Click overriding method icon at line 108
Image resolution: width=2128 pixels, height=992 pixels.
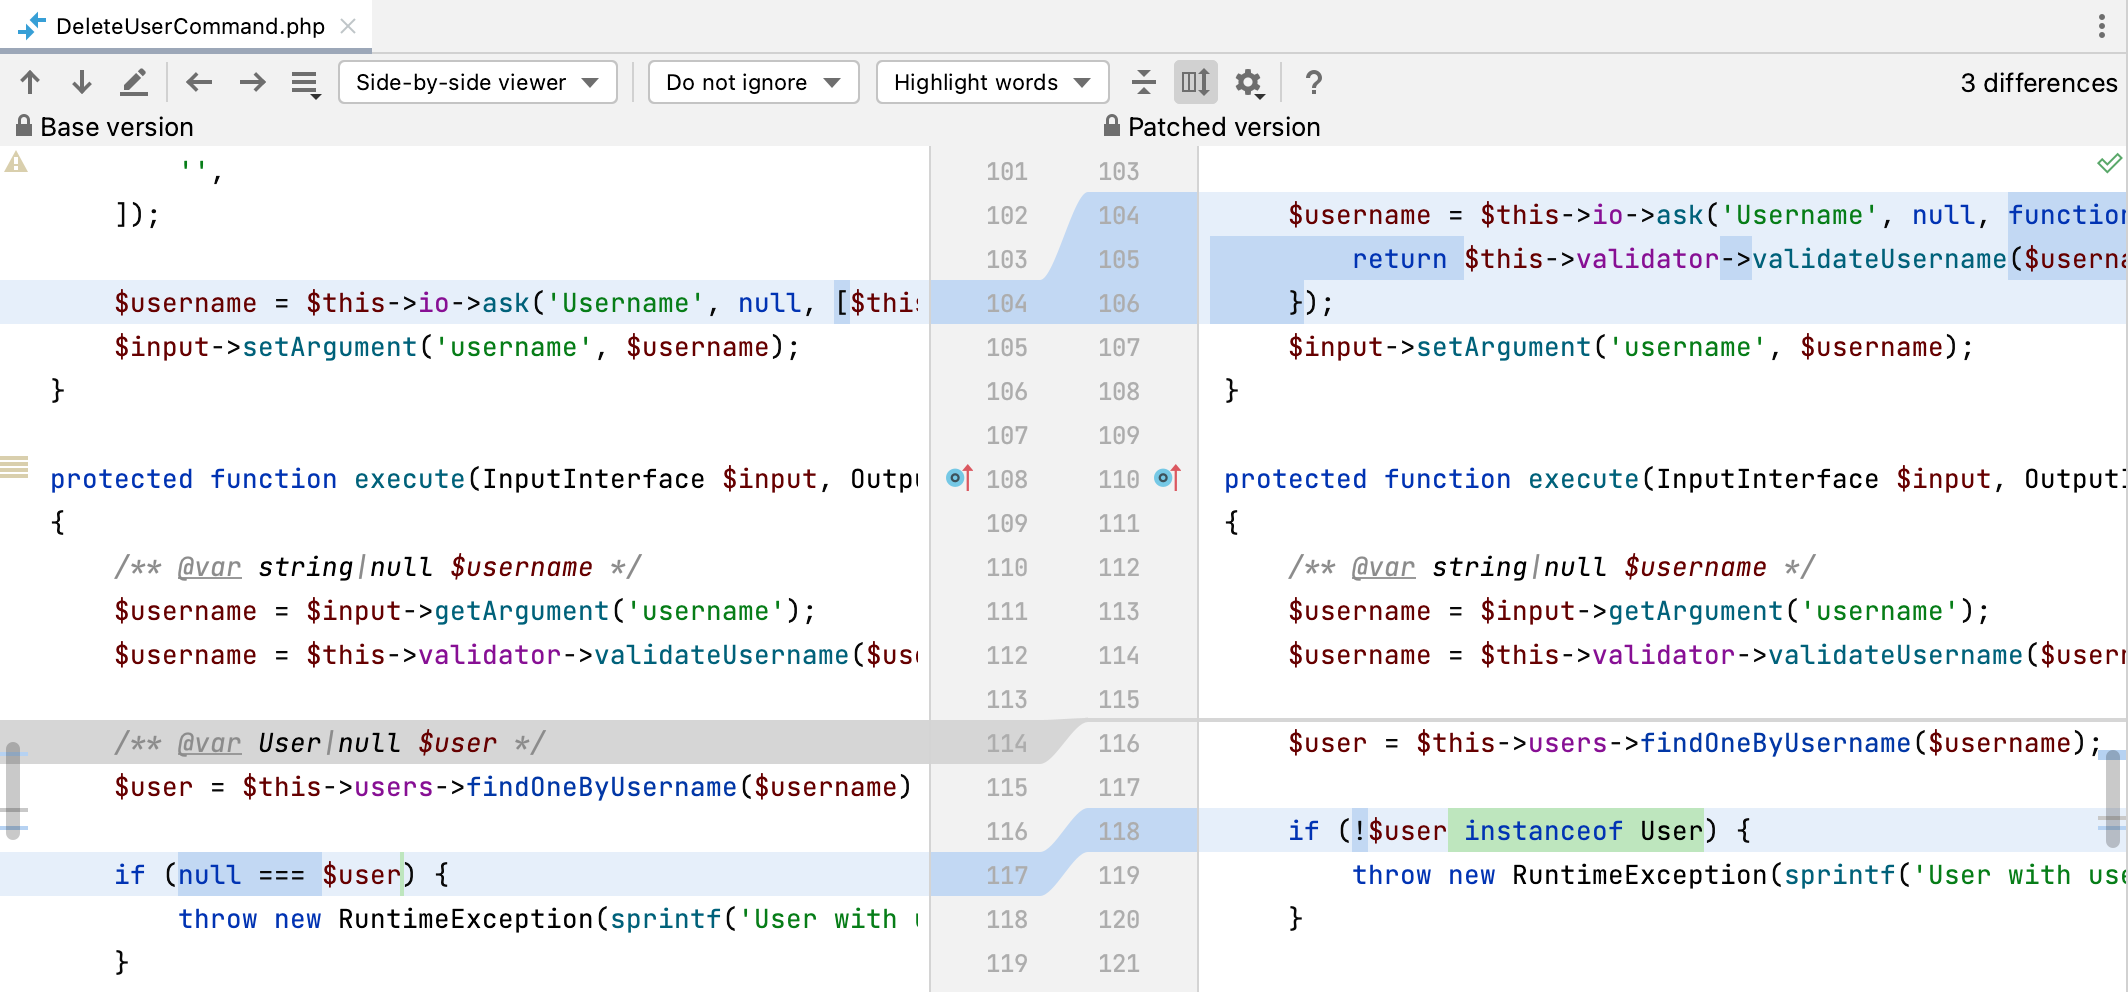(x=959, y=478)
